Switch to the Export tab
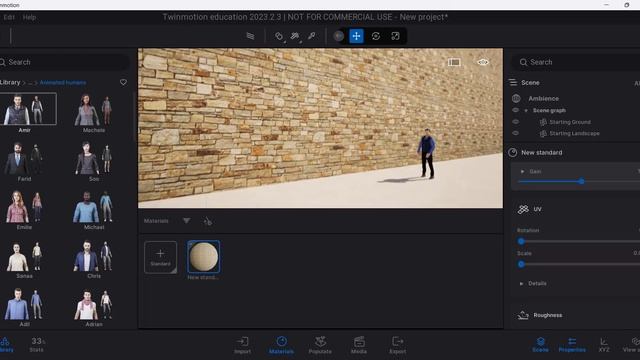640x360 pixels. click(x=398, y=345)
